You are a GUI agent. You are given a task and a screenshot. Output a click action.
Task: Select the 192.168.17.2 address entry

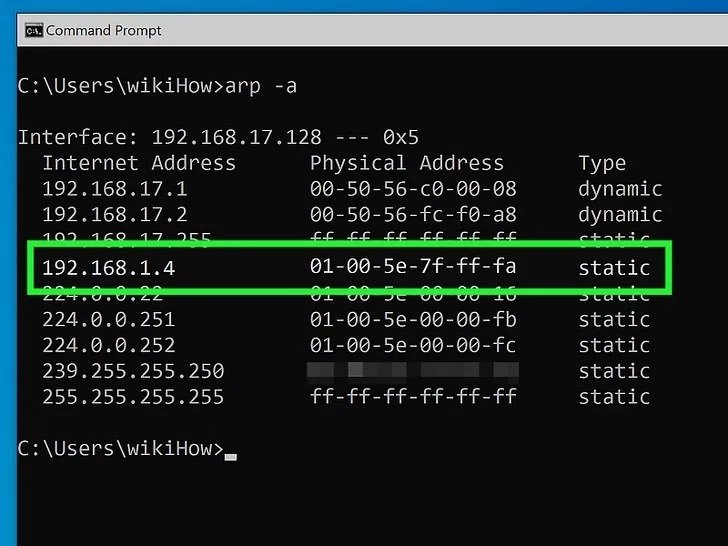[115, 215]
